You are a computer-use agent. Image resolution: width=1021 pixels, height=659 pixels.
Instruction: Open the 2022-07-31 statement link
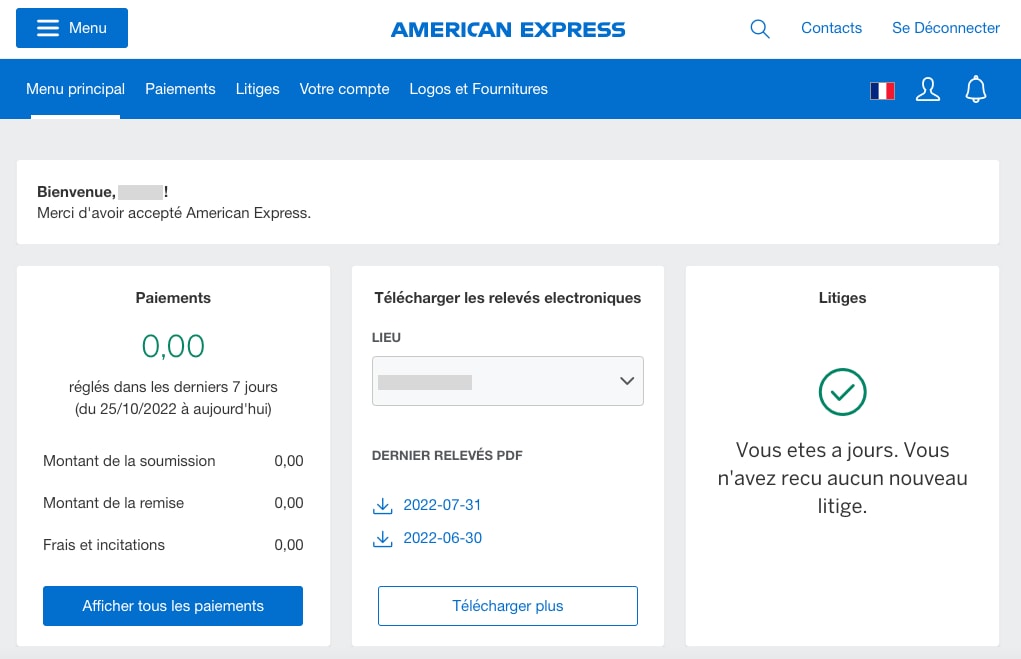442,506
